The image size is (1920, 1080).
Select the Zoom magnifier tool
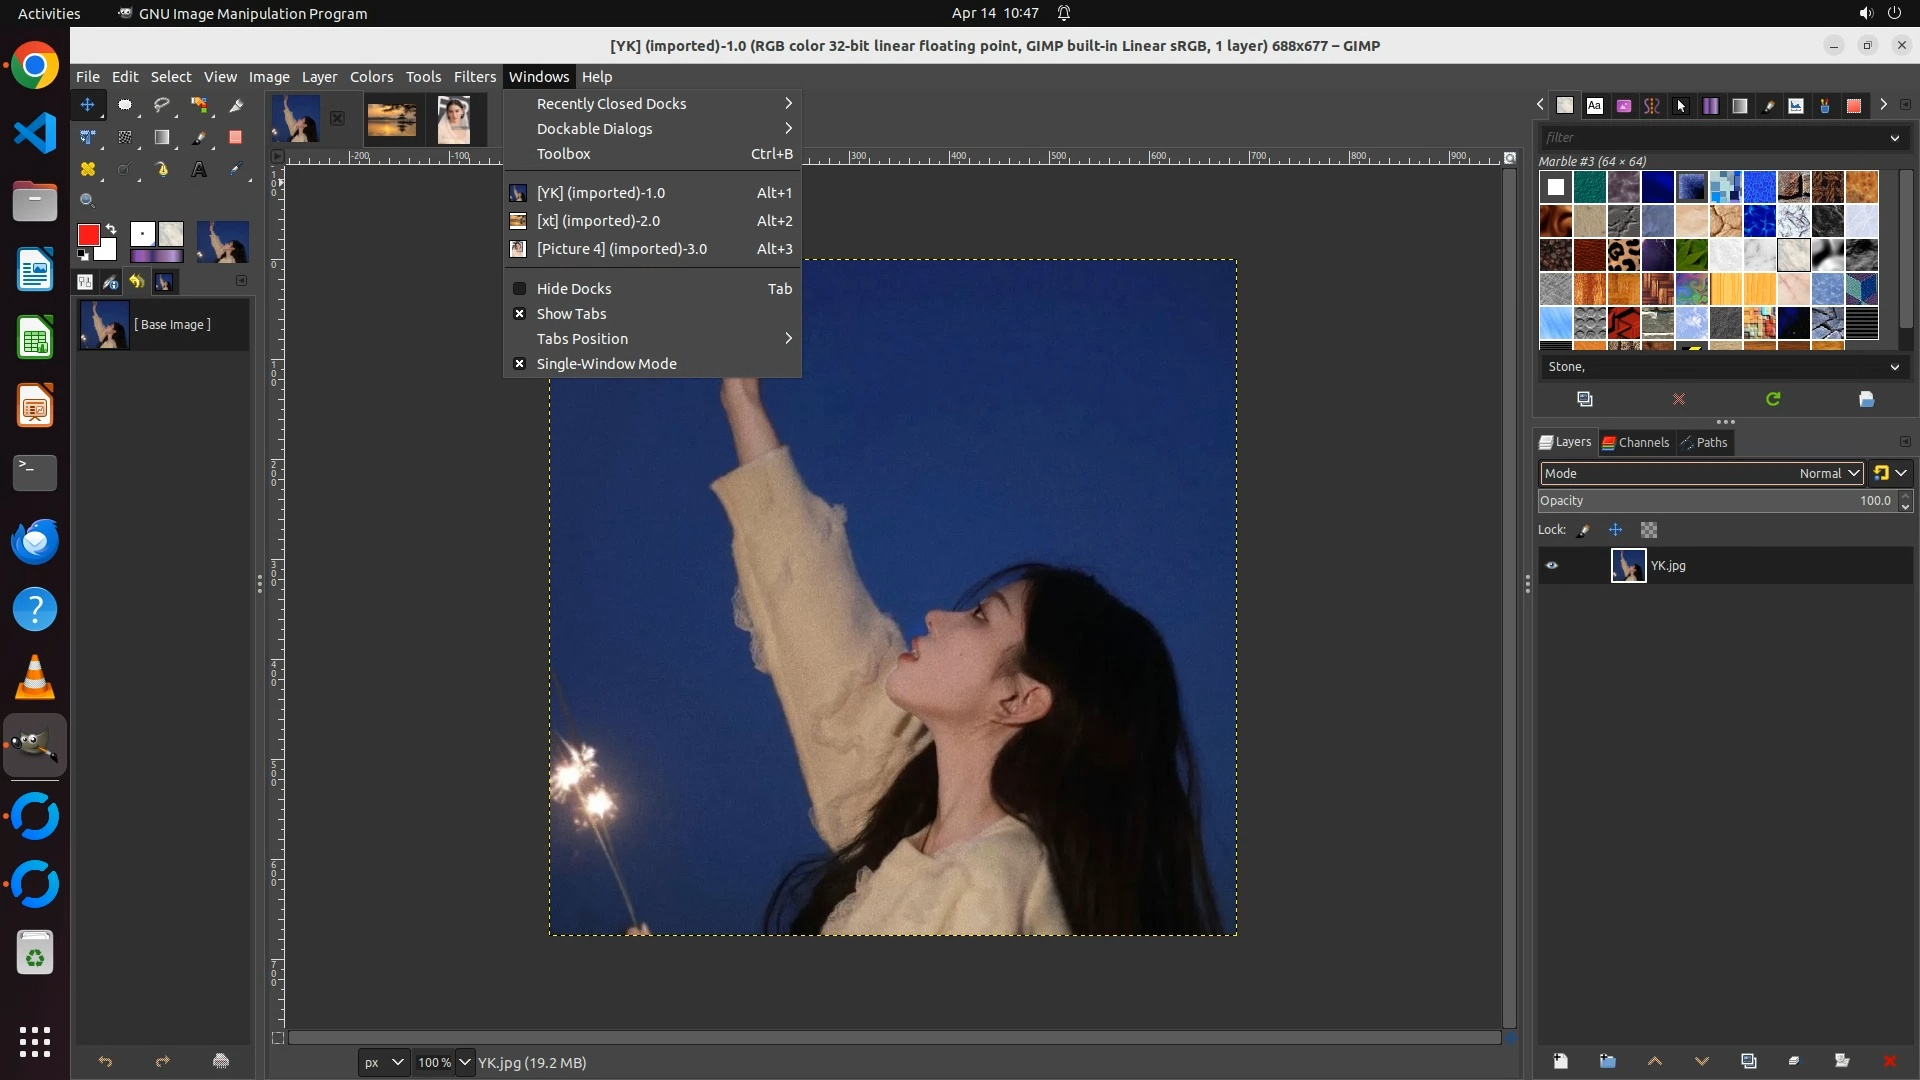(88, 201)
